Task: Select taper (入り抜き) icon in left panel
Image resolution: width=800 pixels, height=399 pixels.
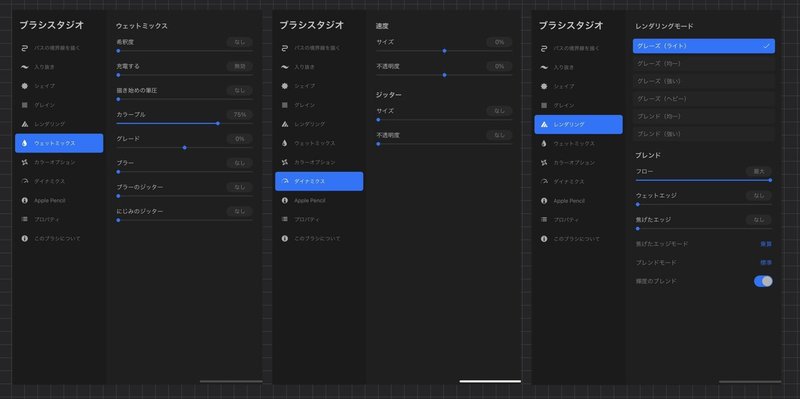Action: click(x=24, y=67)
